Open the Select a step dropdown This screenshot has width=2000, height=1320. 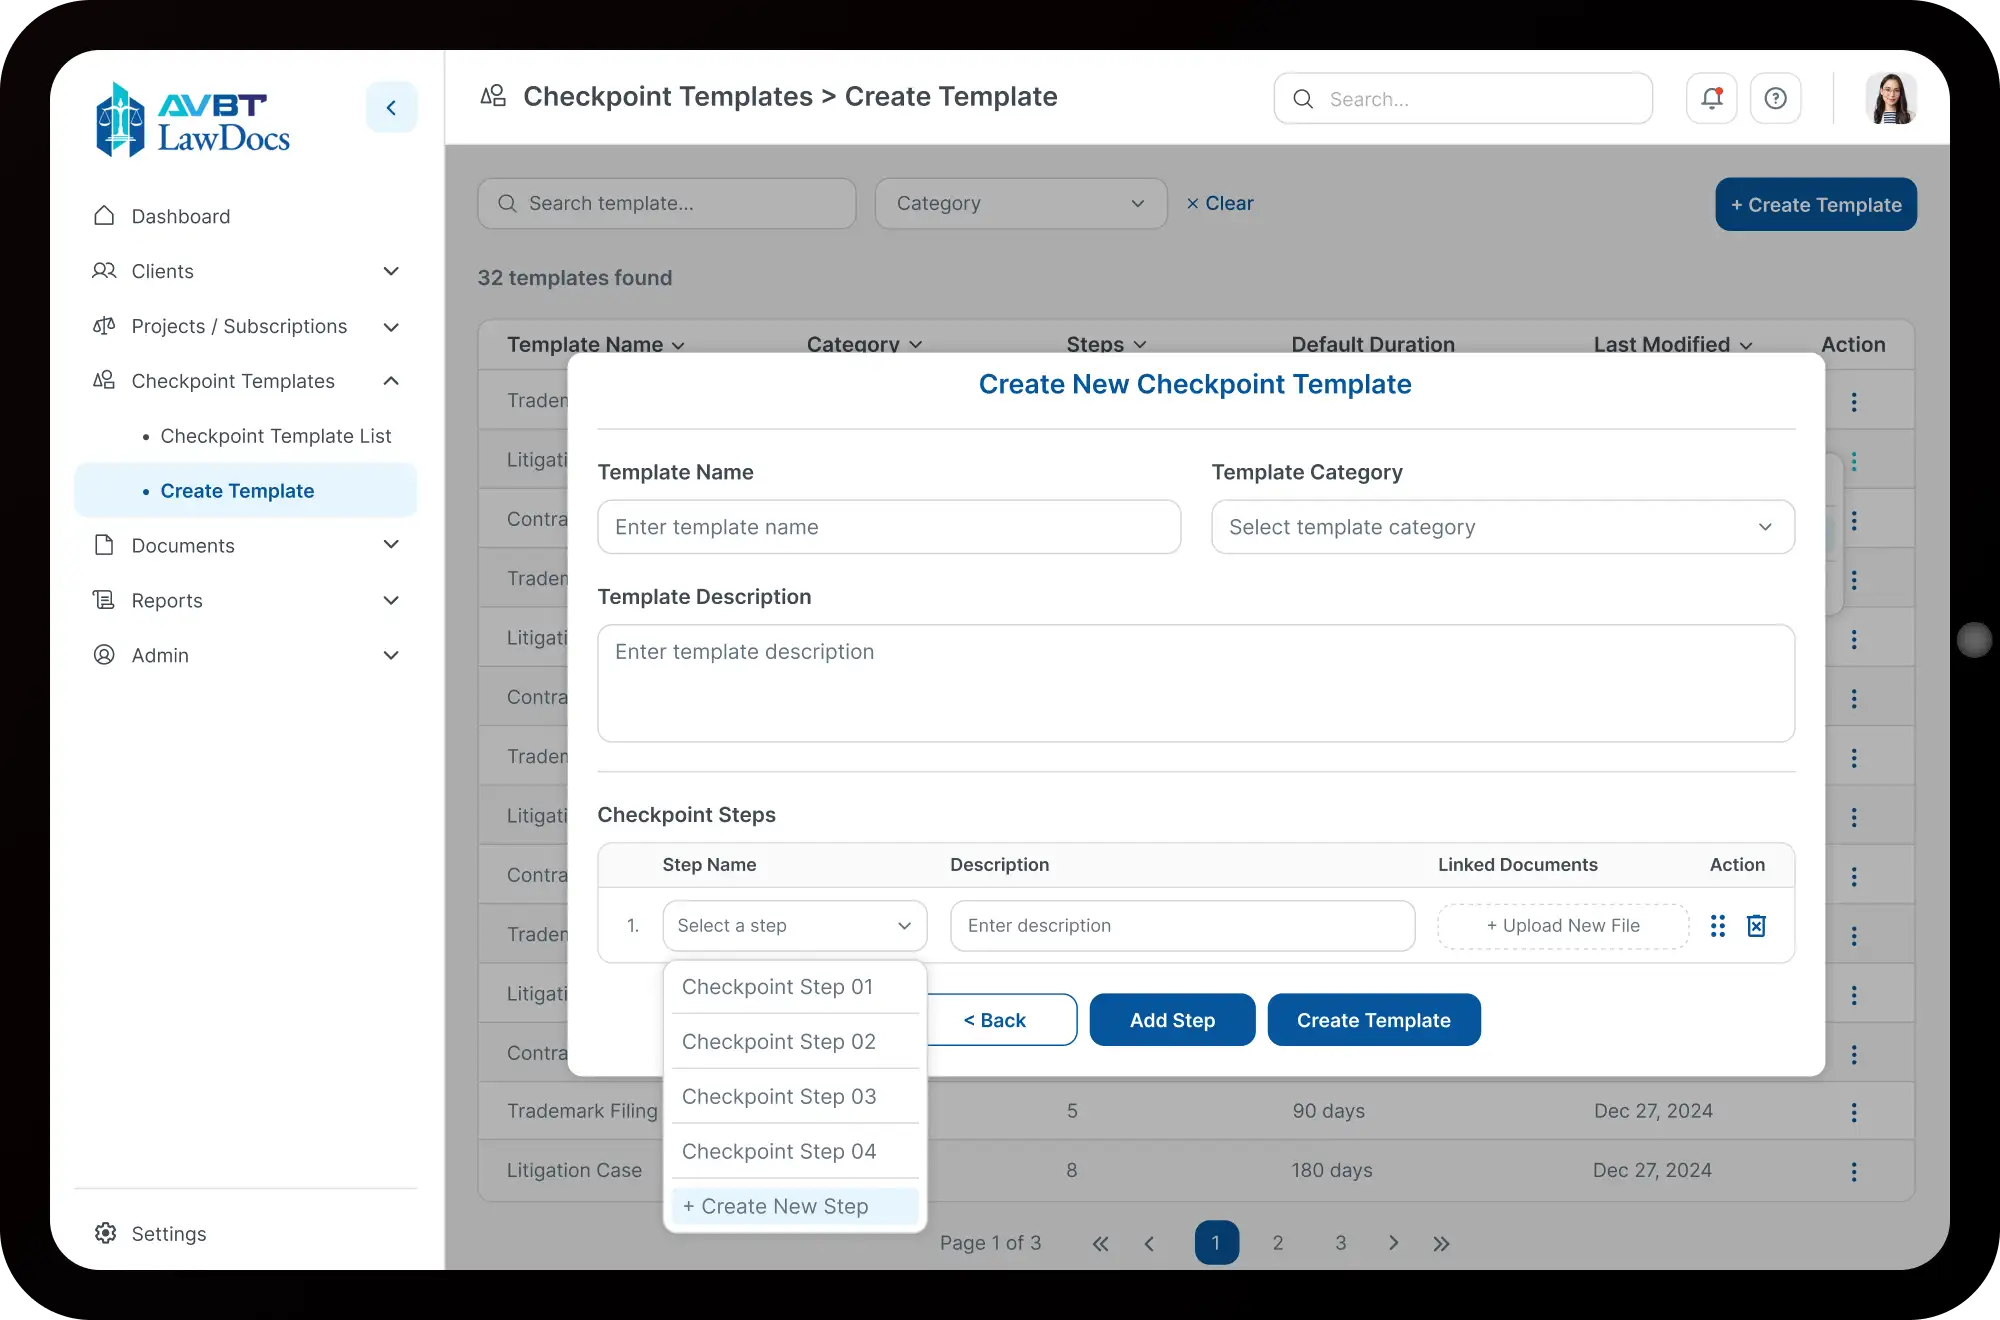[x=794, y=926]
